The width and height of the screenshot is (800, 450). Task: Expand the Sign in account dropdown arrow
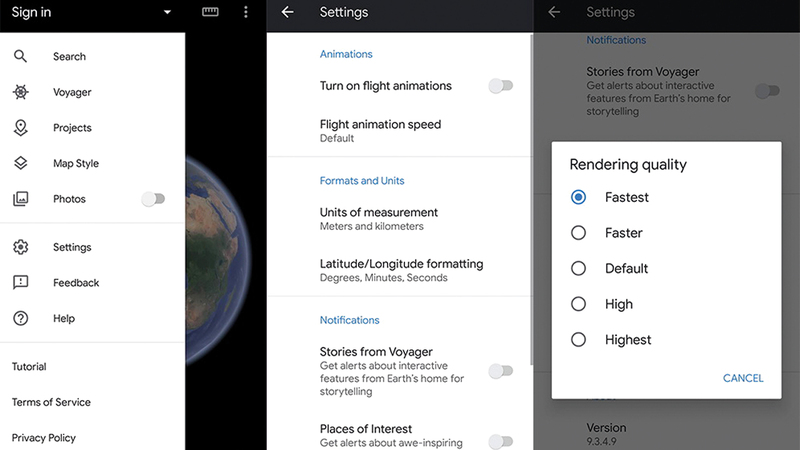pyautogui.click(x=167, y=13)
